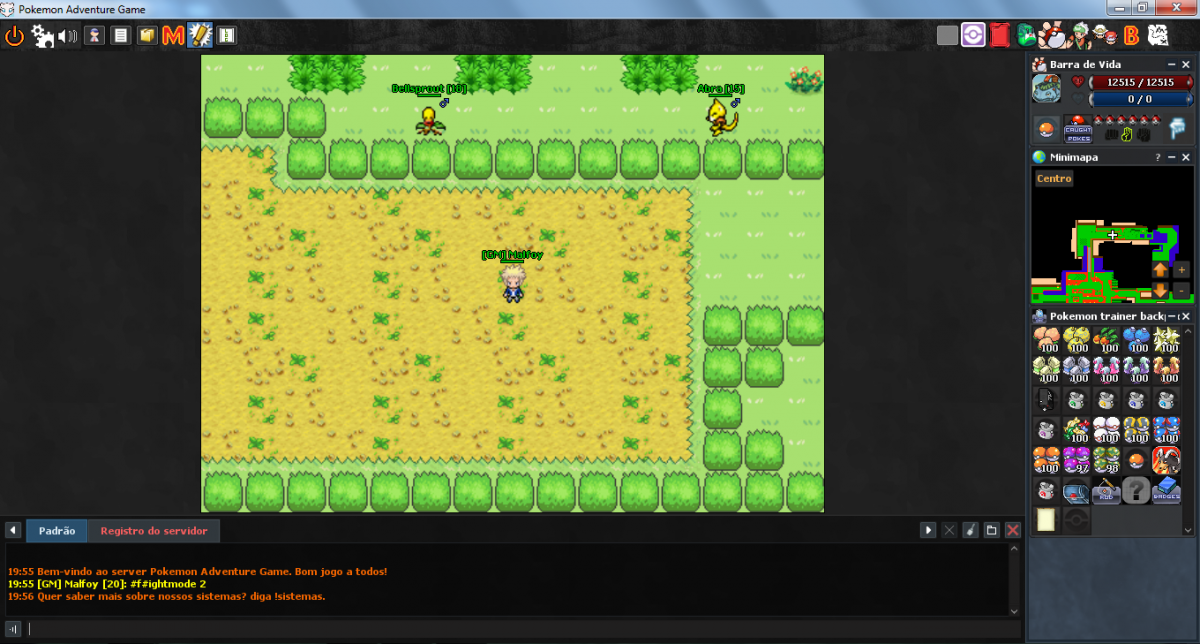This screenshot has height=644, width=1200.
Task: Collapse the Minimapa panel
Action: [x=1172, y=157]
